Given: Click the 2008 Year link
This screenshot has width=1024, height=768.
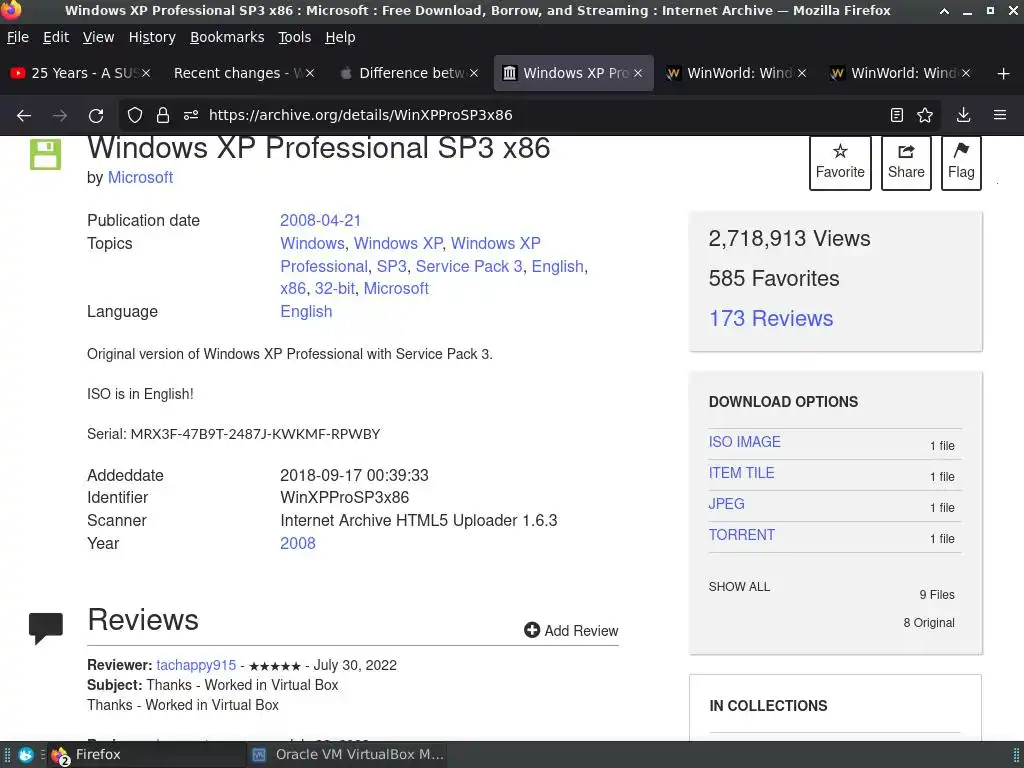Looking at the screenshot, I should click(297, 543).
